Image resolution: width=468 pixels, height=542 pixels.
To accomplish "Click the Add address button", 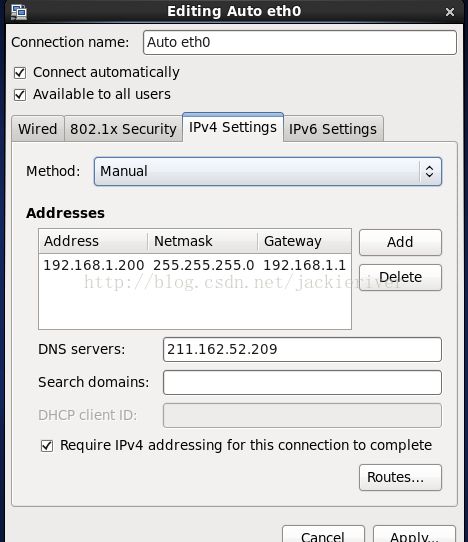I will pos(400,242).
